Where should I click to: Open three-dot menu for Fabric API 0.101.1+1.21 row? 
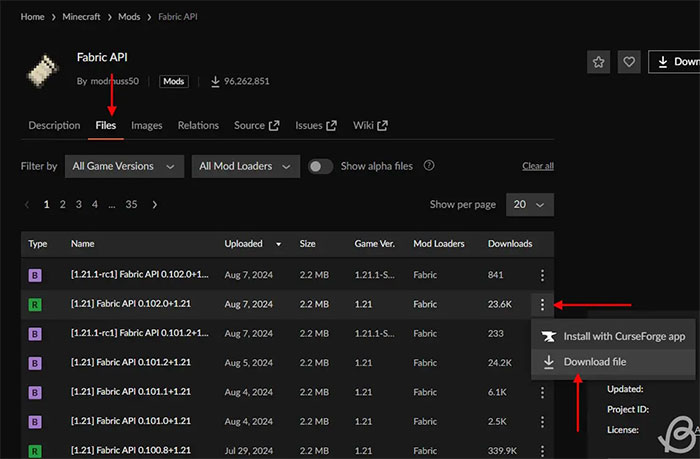tap(542, 392)
